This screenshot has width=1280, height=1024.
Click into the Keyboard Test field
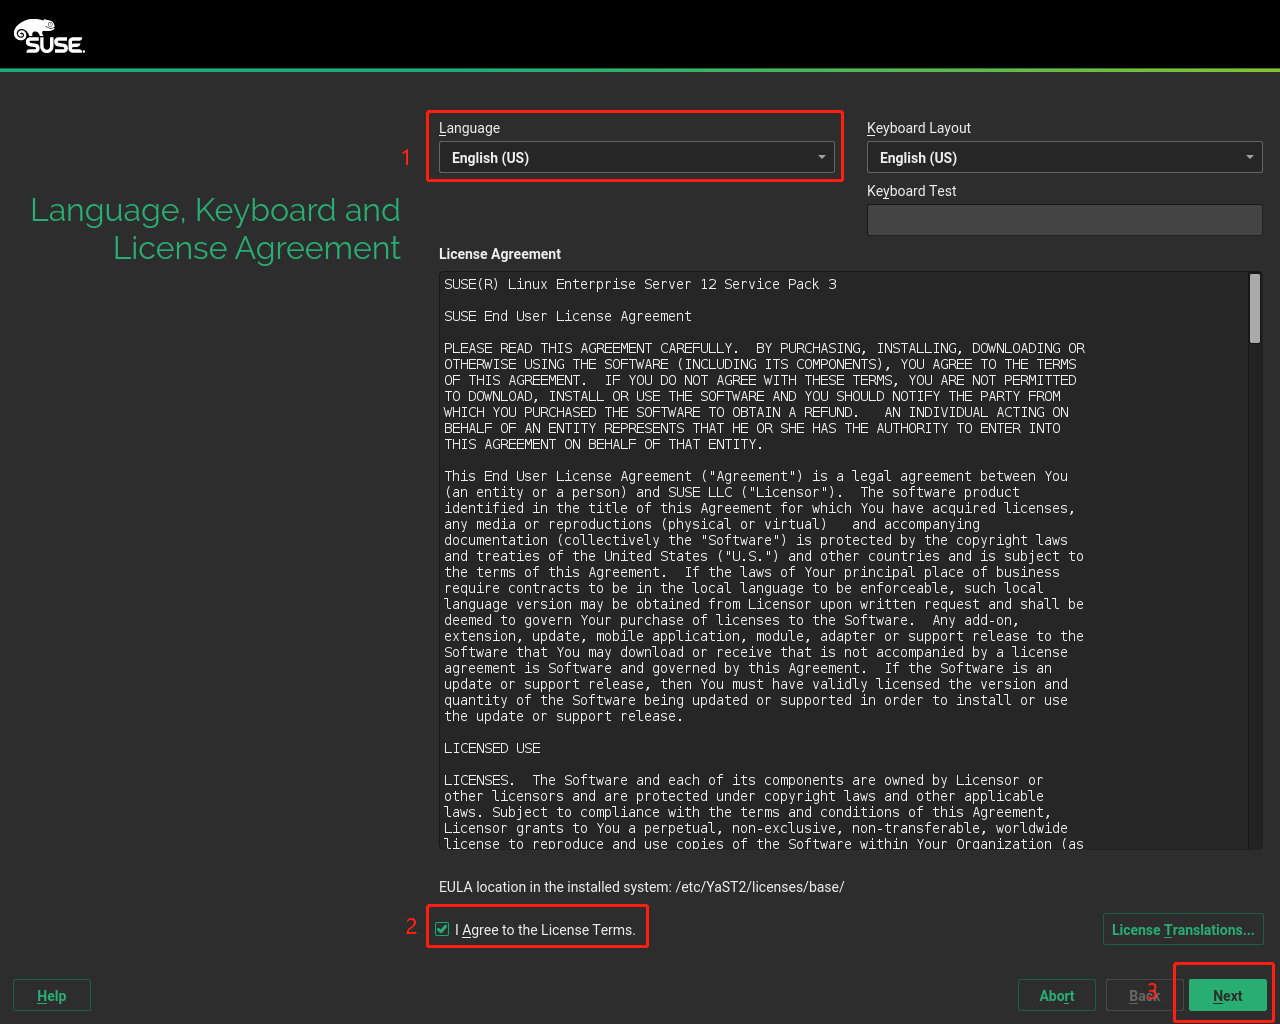click(x=1064, y=220)
